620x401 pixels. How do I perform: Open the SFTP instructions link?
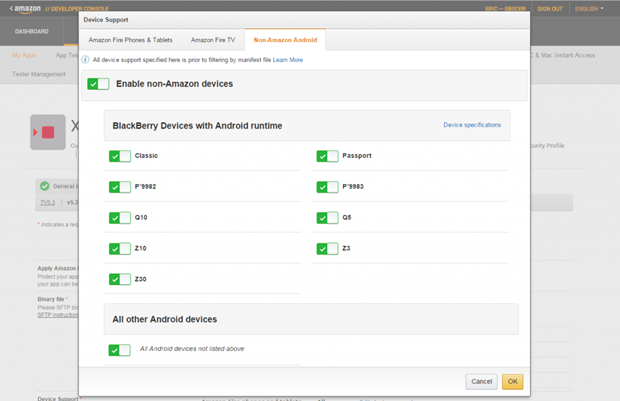point(58,315)
